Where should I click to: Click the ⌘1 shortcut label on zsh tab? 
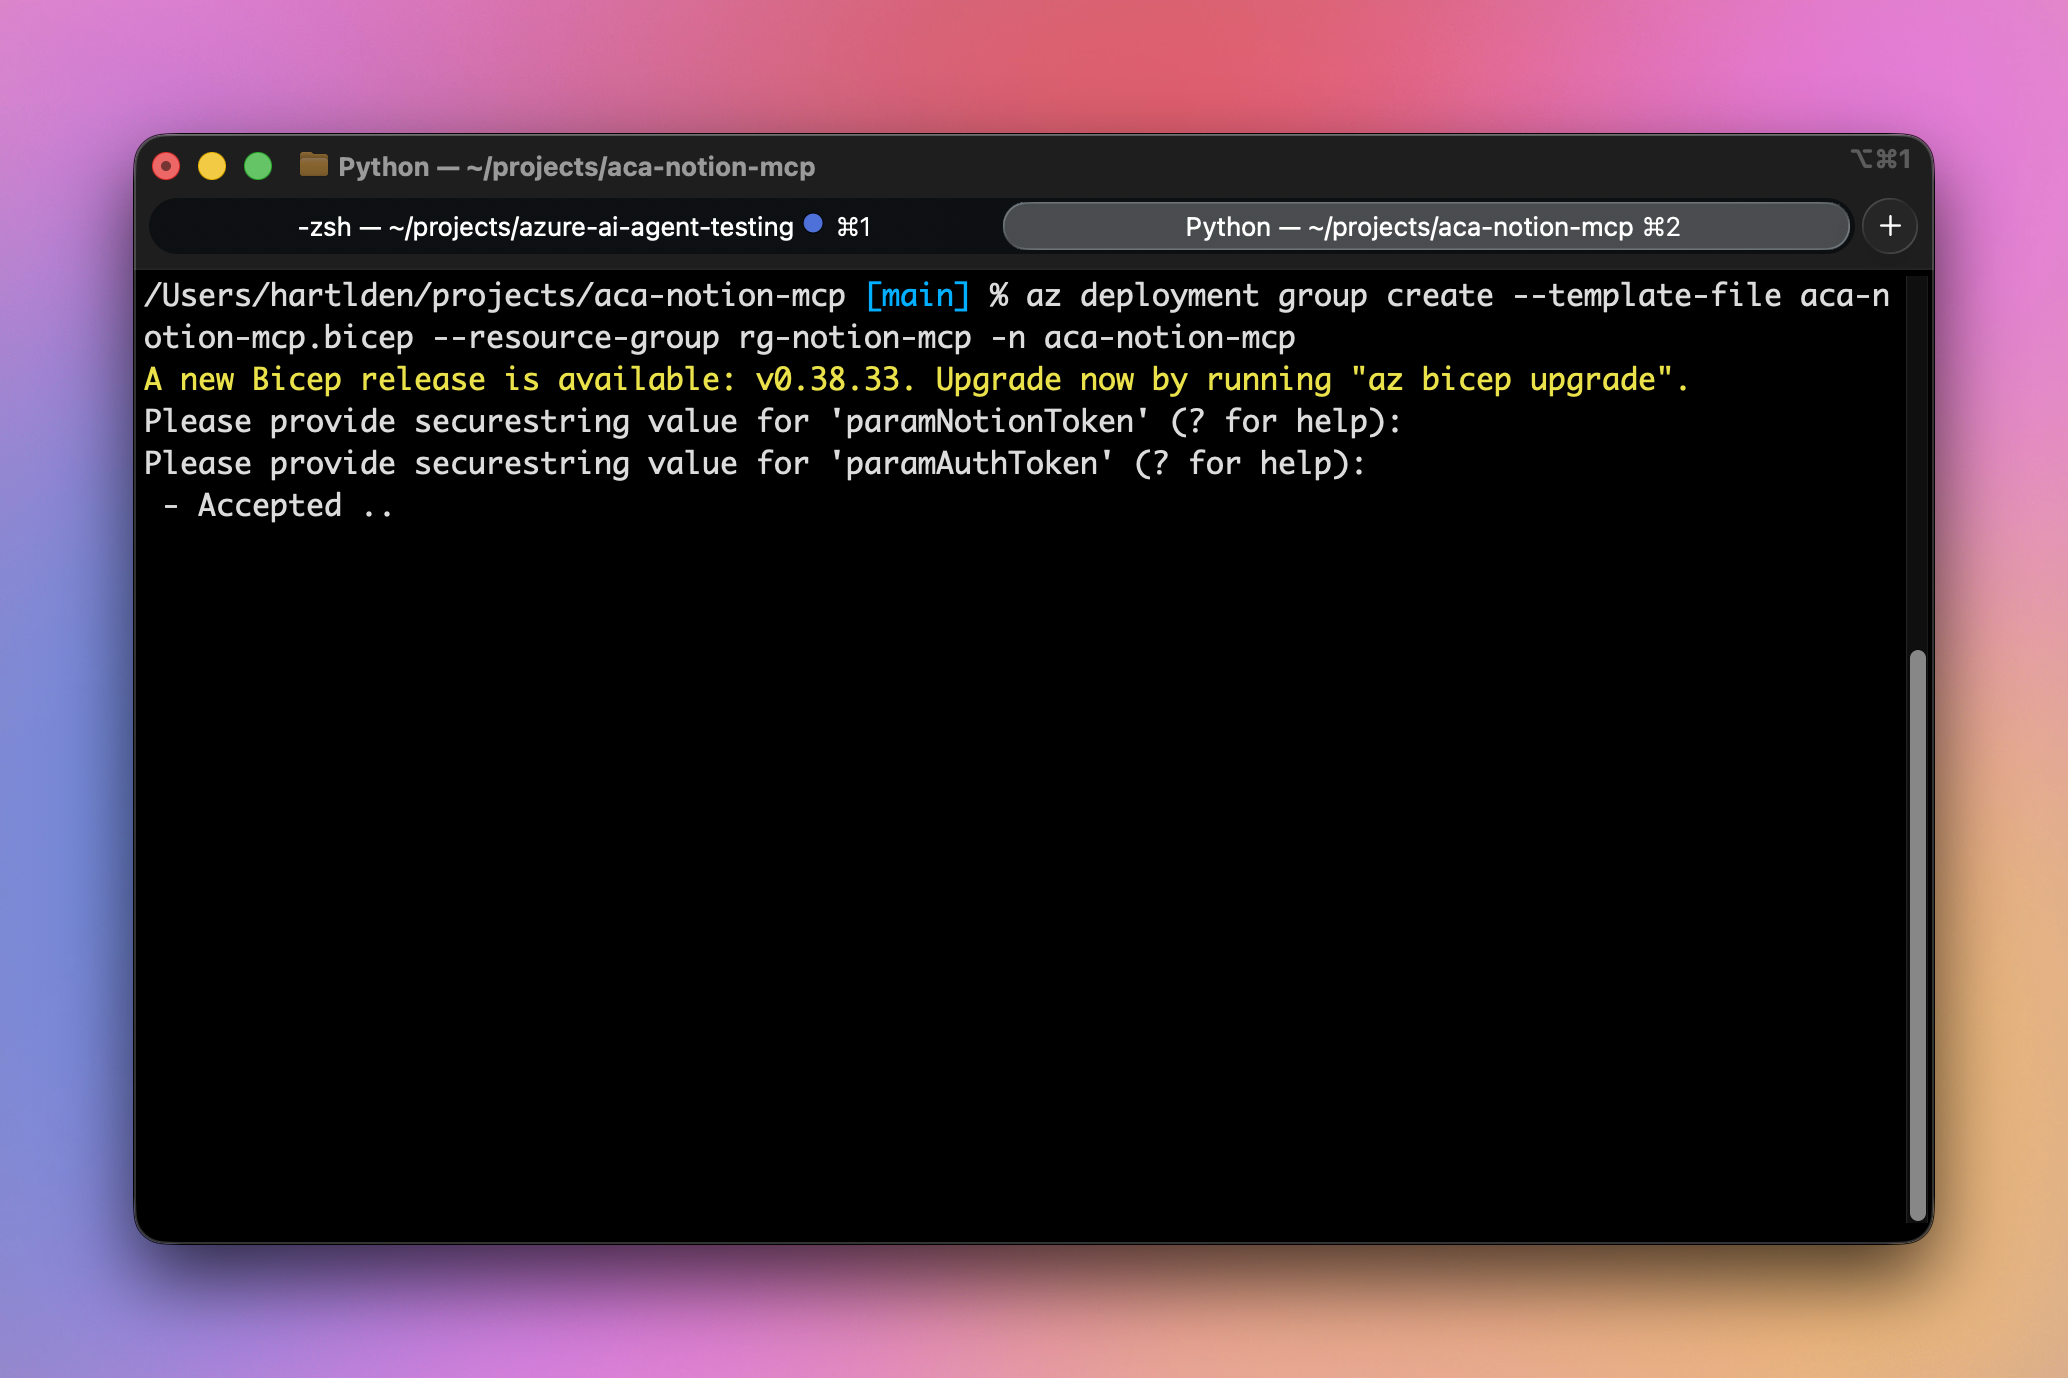tap(853, 227)
